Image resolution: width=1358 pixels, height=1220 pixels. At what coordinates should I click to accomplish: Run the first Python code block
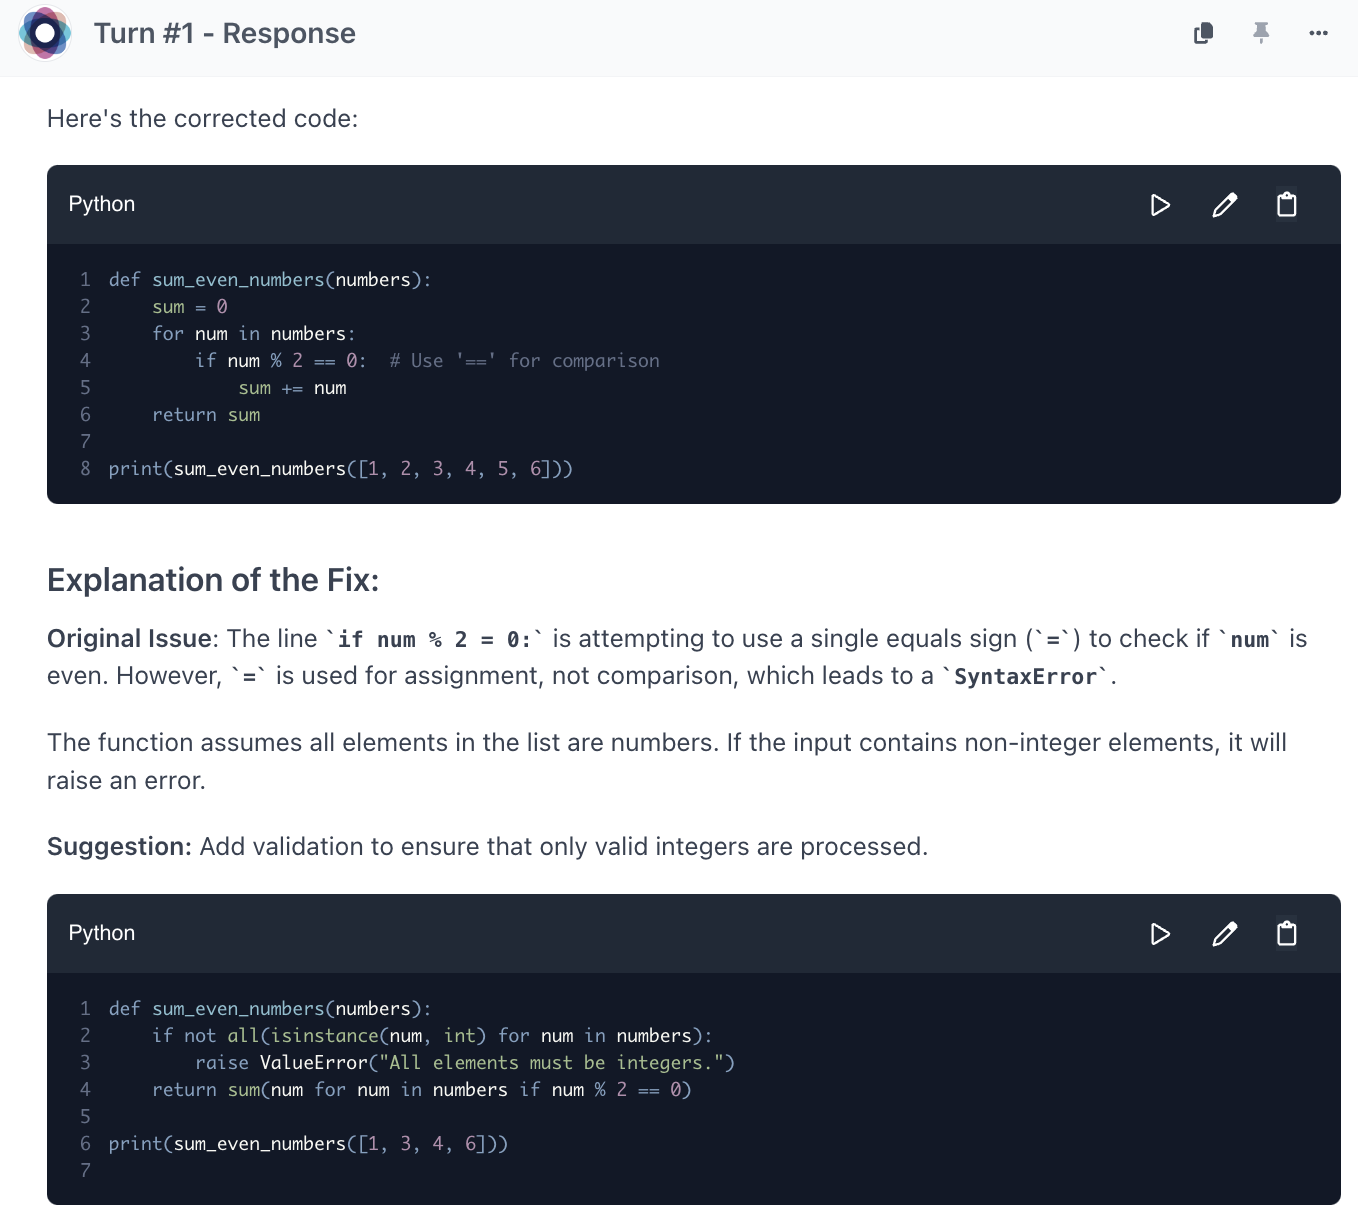(x=1160, y=205)
